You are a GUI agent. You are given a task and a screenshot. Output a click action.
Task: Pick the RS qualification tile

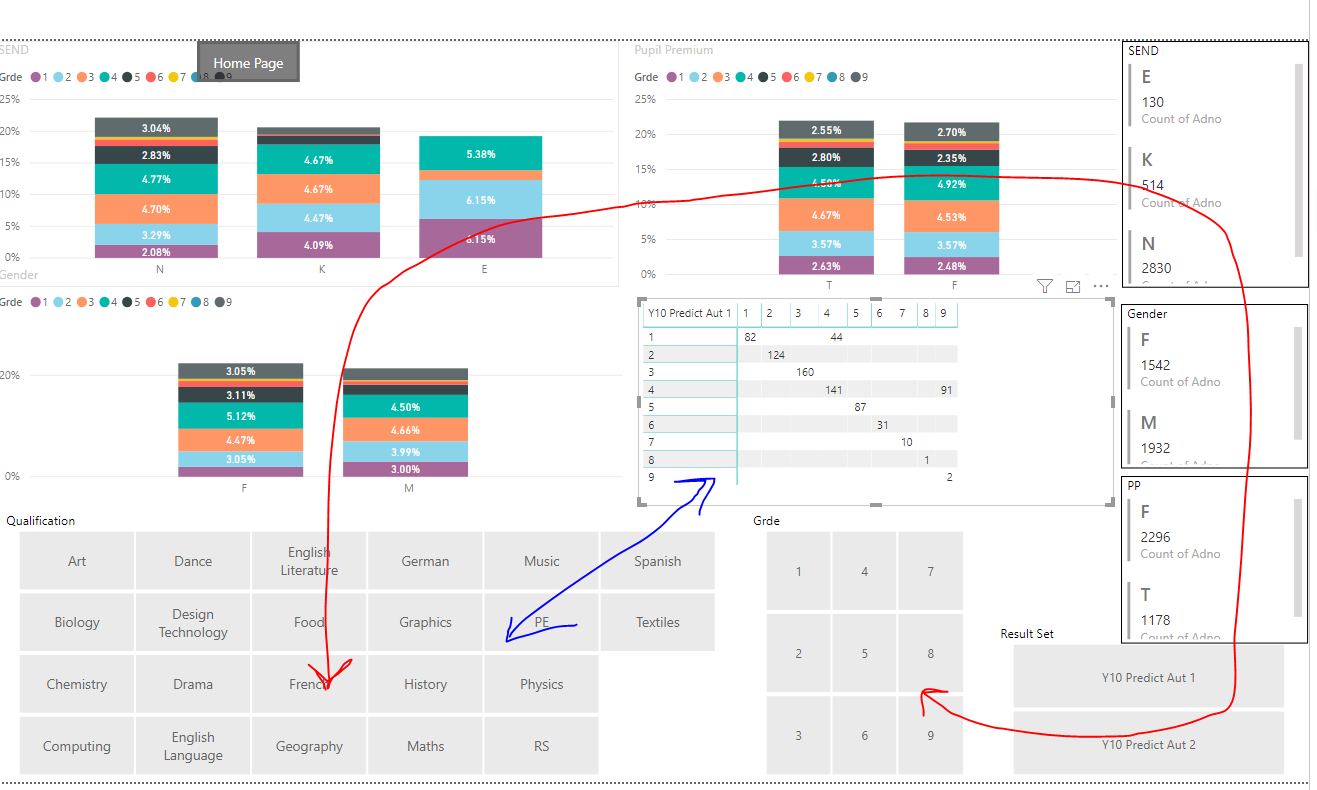pyautogui.click(x=541, y=746)
